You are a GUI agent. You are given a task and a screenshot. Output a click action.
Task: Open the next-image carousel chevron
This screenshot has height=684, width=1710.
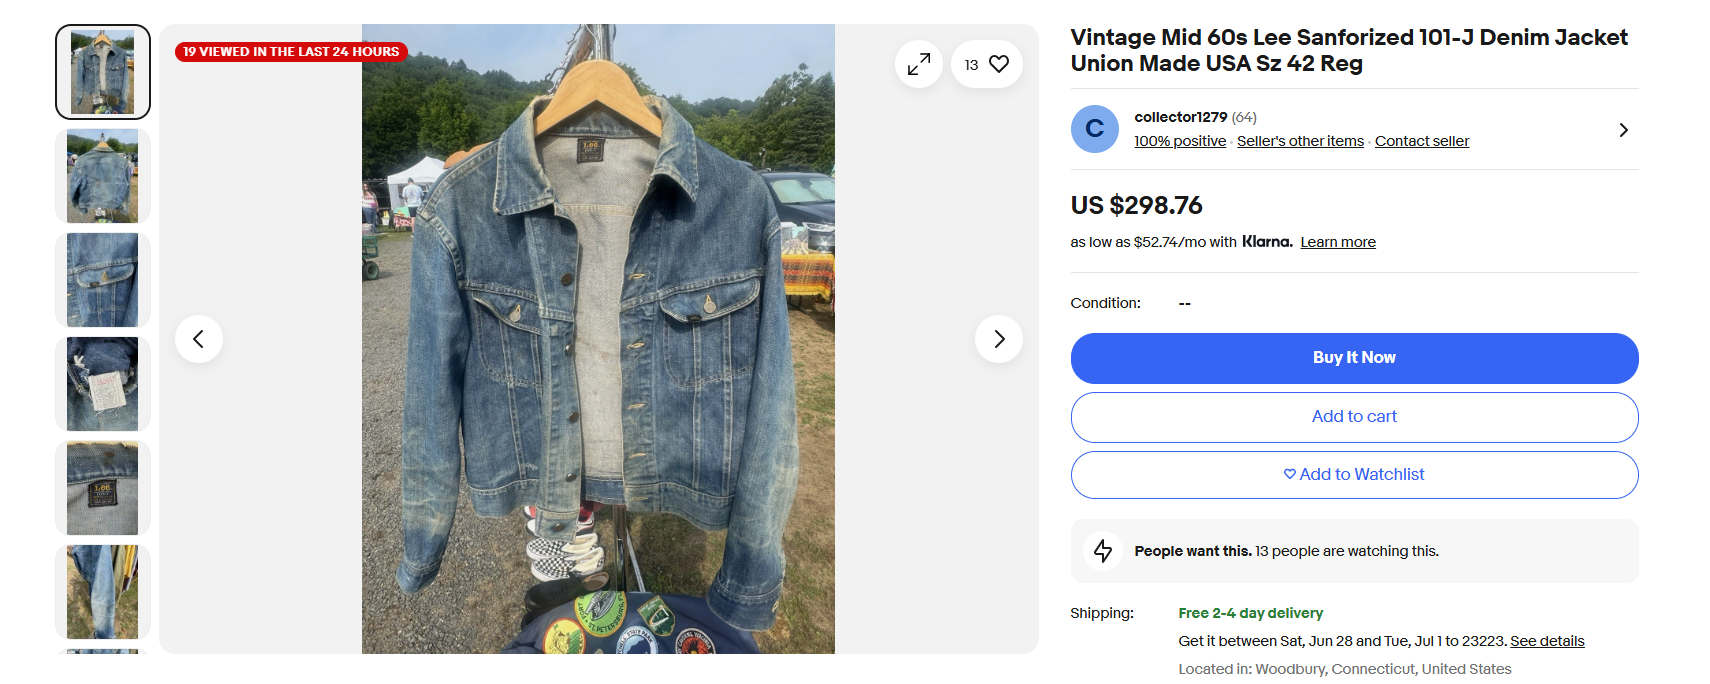999,339
